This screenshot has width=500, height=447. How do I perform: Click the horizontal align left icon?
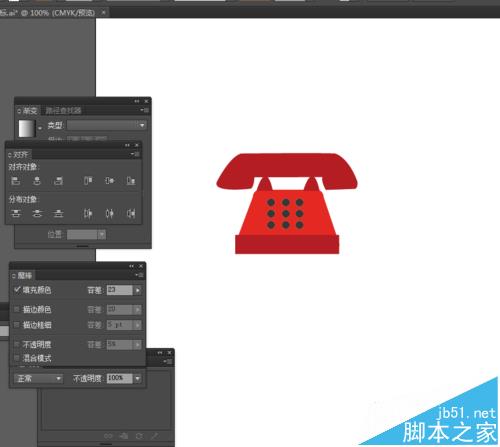point(16,181)
